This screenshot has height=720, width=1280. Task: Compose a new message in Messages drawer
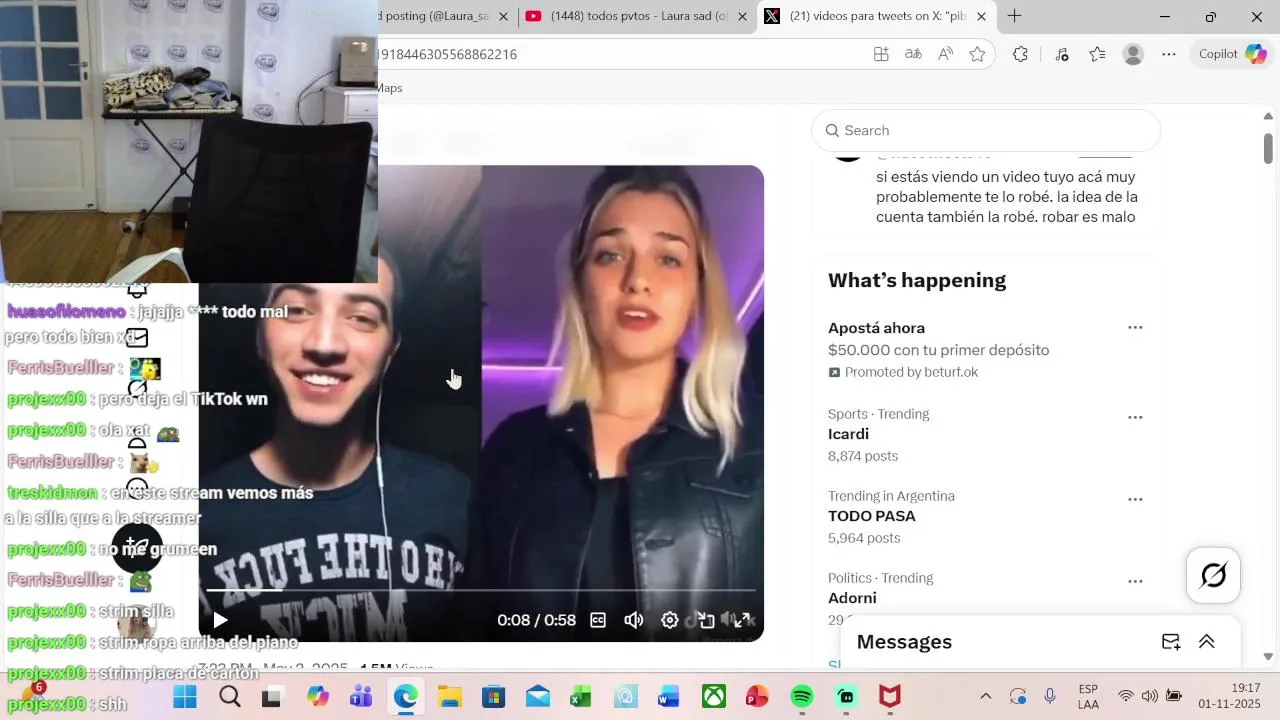(1171, 642)
